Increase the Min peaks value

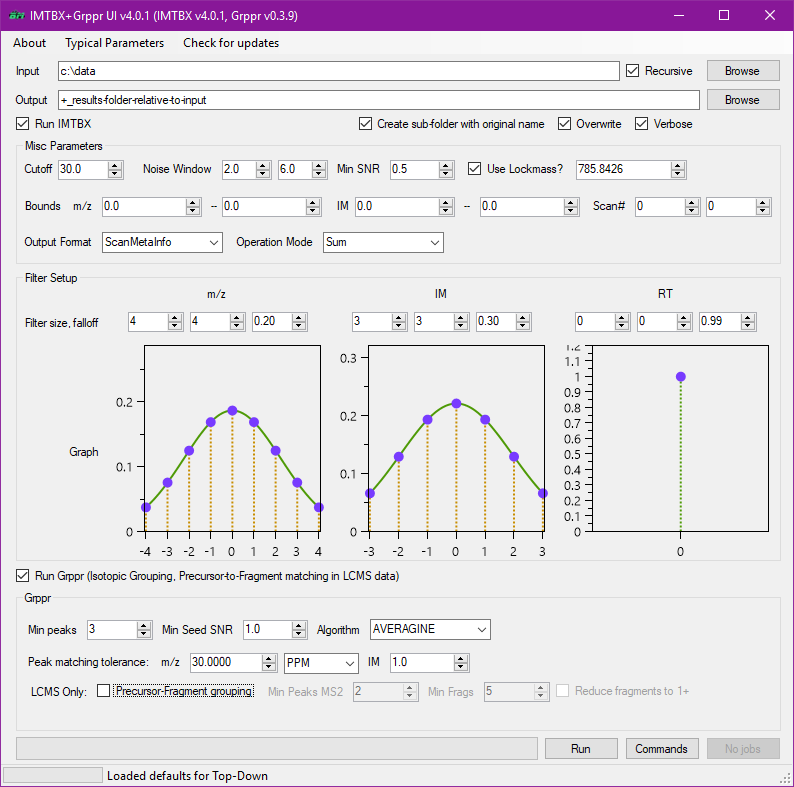coord(144,625)
